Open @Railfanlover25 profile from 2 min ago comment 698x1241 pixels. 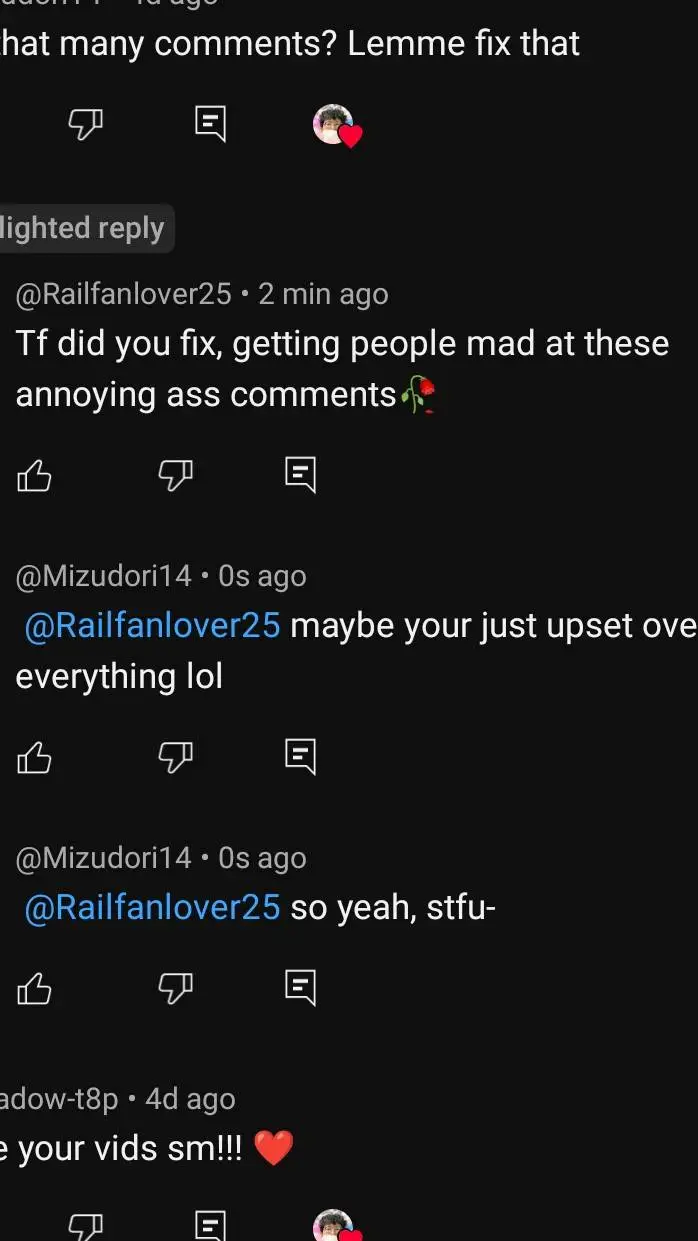tap(124, 294)
